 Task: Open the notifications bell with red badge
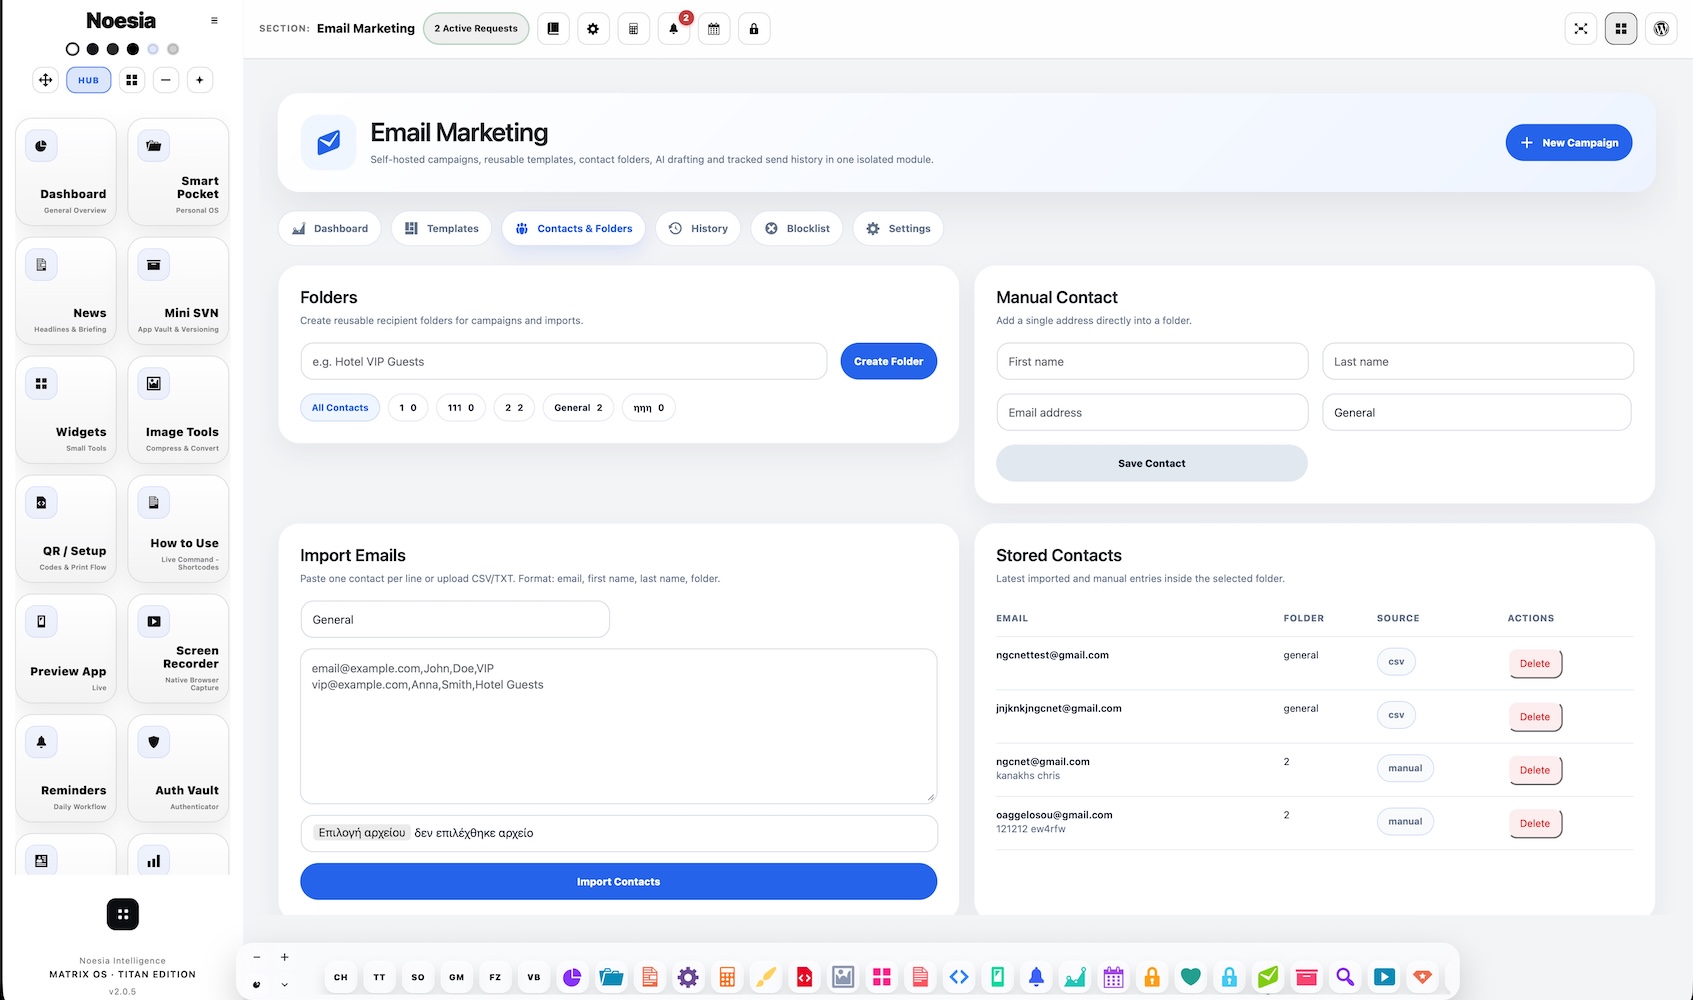tap(673, 29)
